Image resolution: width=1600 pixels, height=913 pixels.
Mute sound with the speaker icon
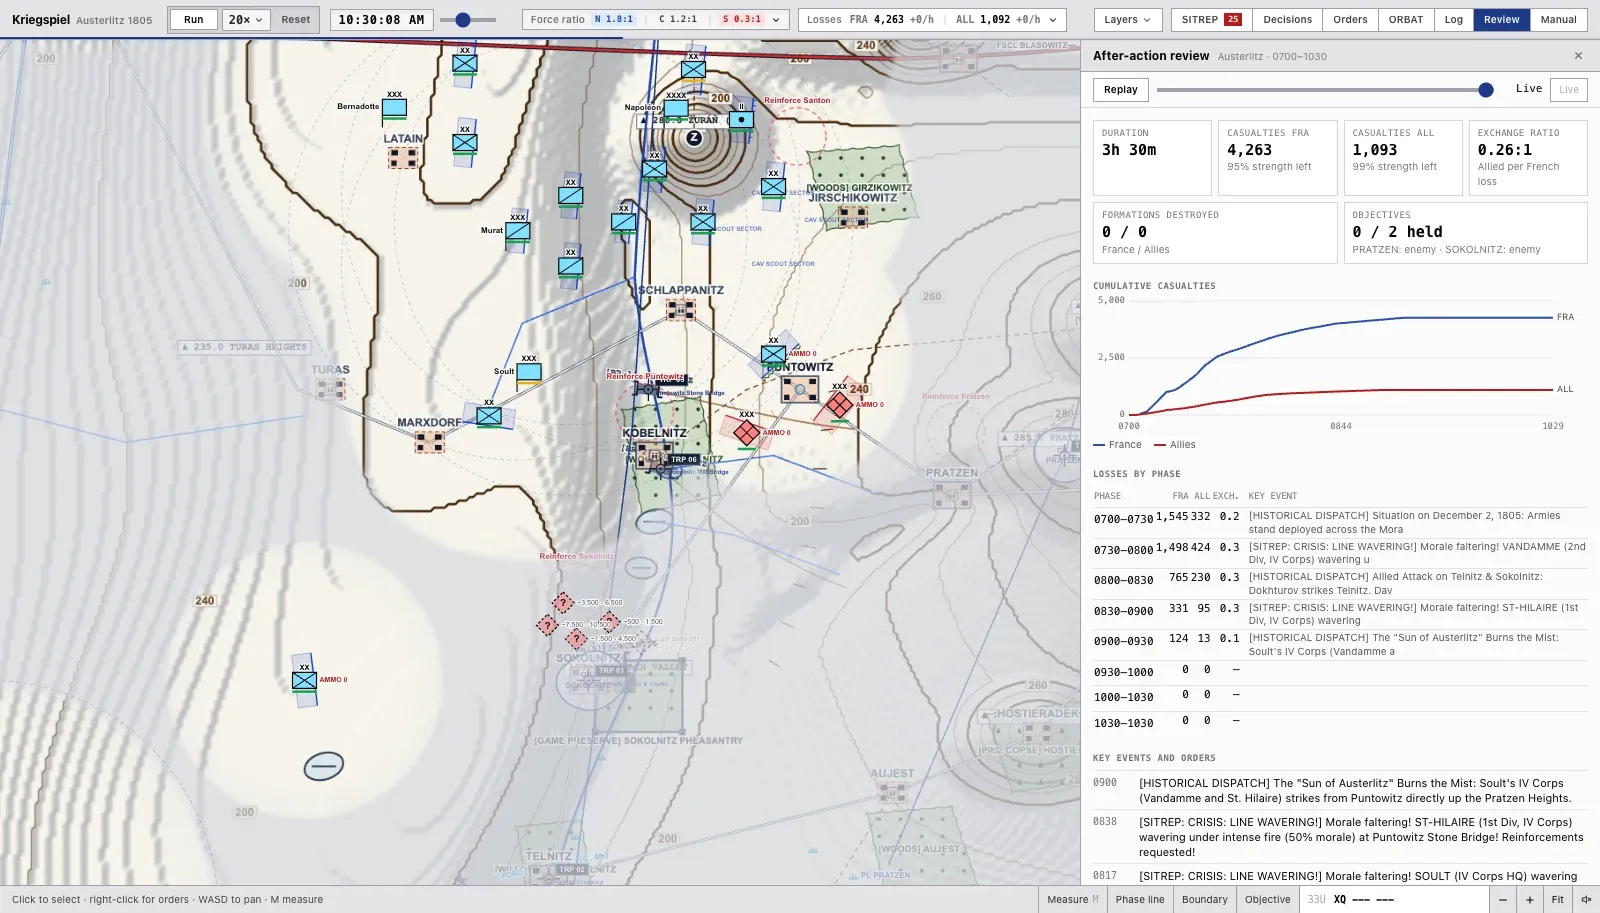(1586, 899)
